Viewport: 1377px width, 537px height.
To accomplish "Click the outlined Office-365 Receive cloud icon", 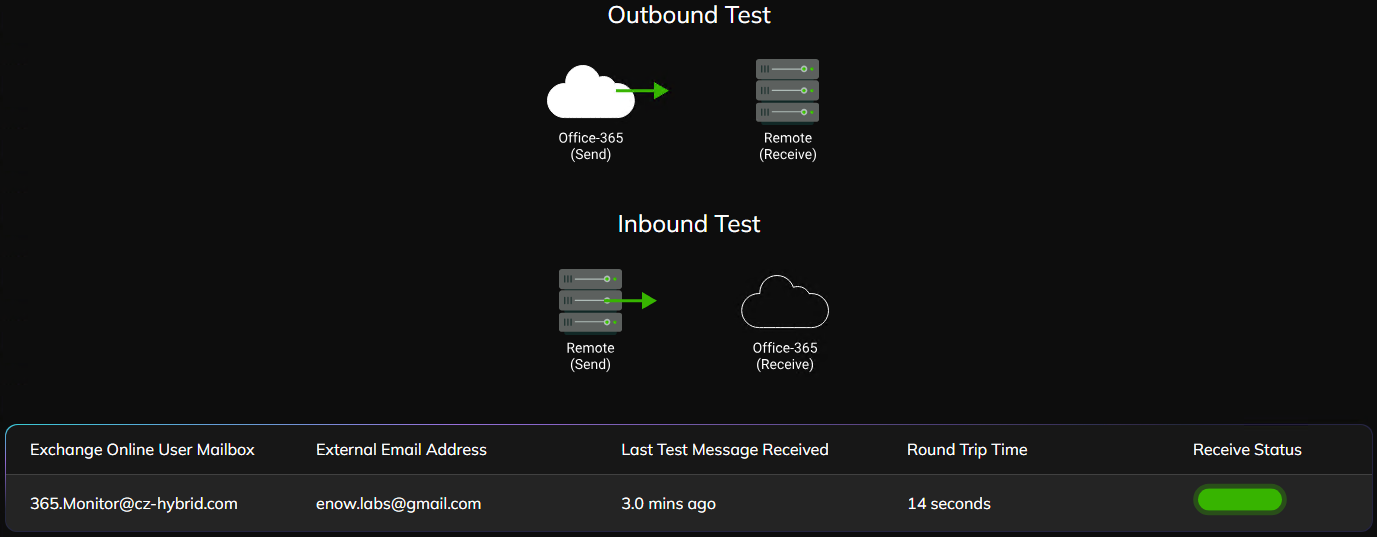I will (785, 302).
